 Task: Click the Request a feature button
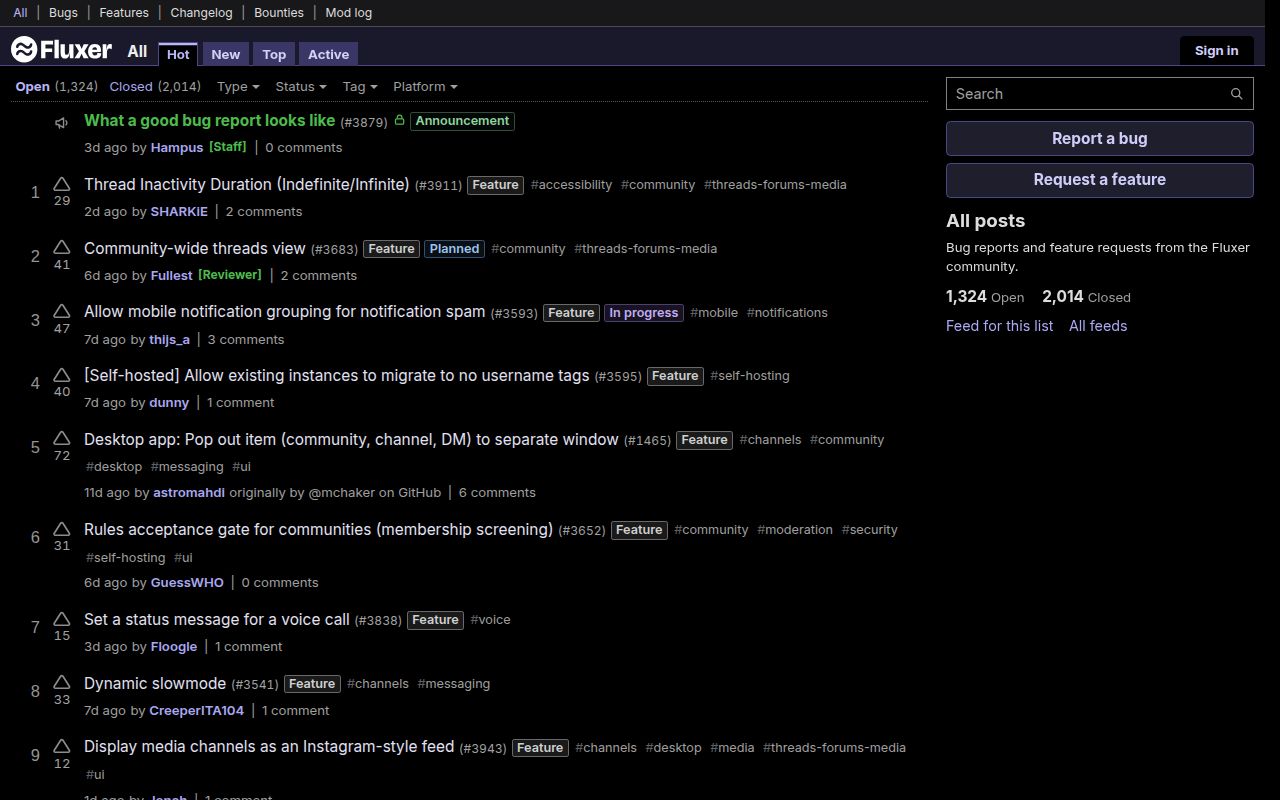[x=1099, y=180]
